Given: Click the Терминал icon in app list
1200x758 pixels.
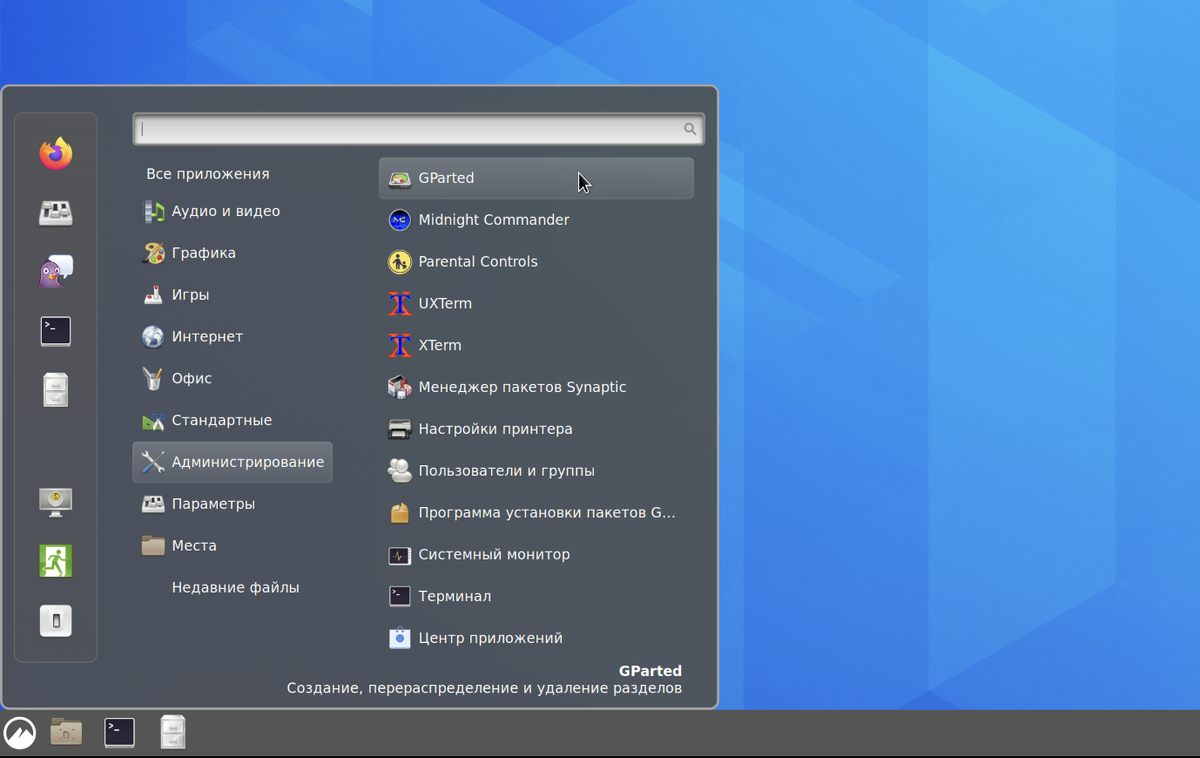Looking at the screenshot, I should (x=400, y=596).
